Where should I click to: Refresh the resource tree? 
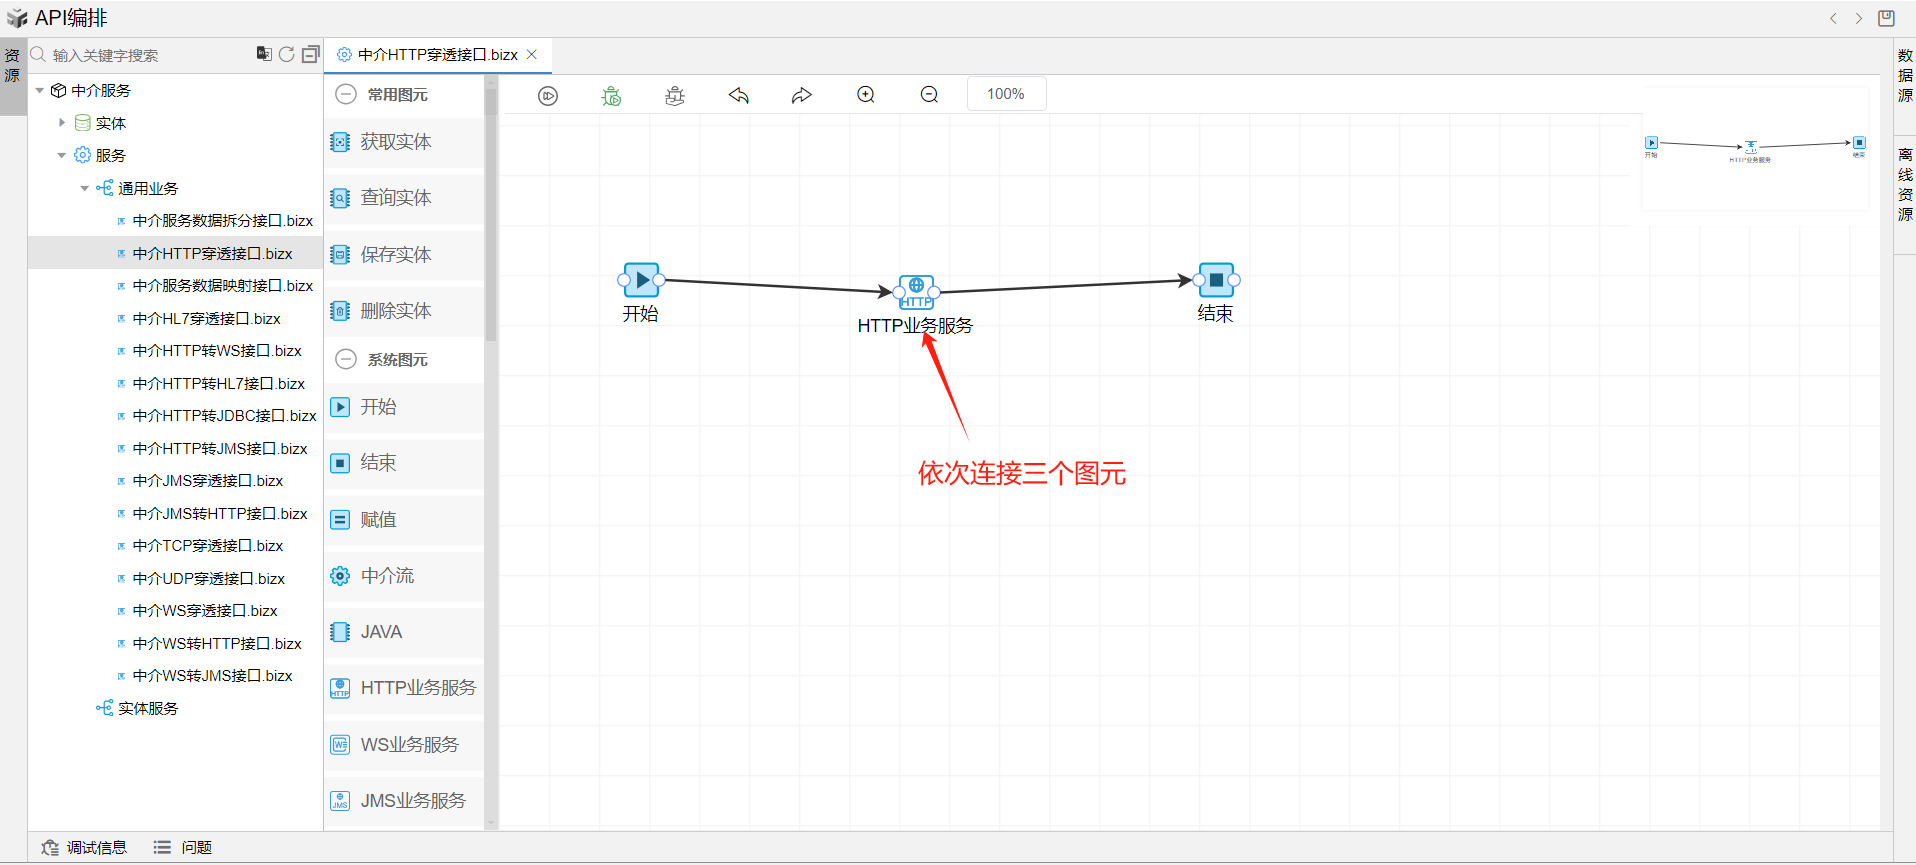point(287,54)
